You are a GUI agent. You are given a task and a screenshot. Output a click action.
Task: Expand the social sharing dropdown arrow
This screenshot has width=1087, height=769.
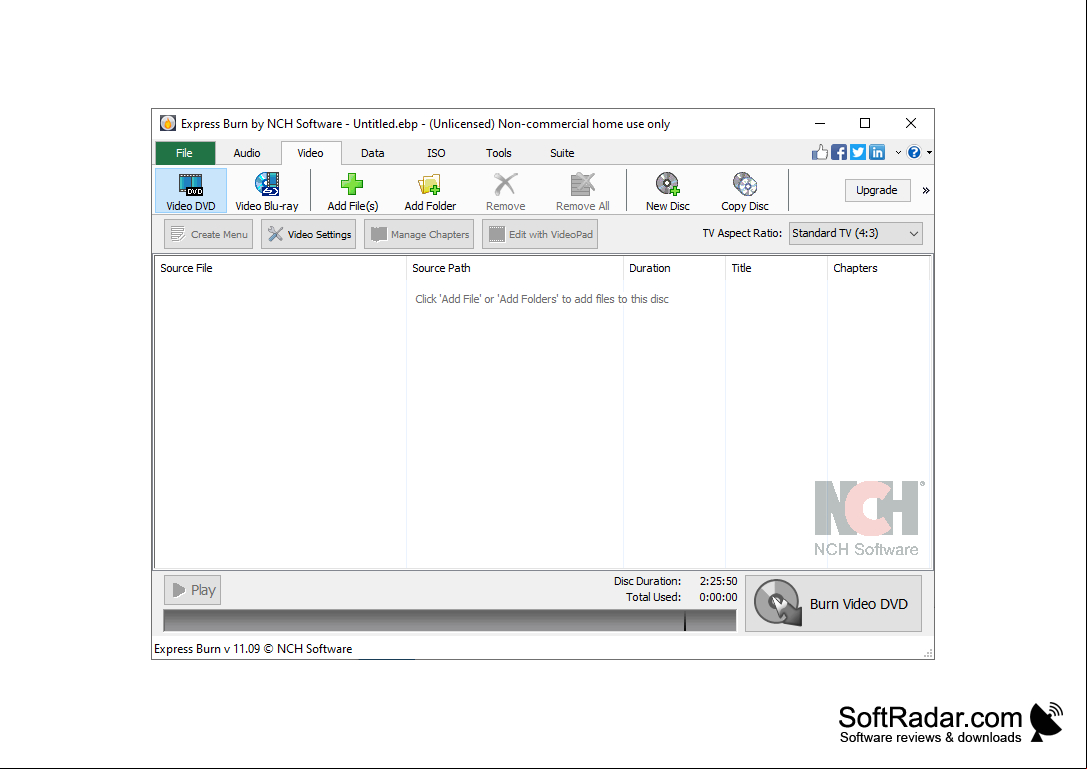tap(898, 153)
